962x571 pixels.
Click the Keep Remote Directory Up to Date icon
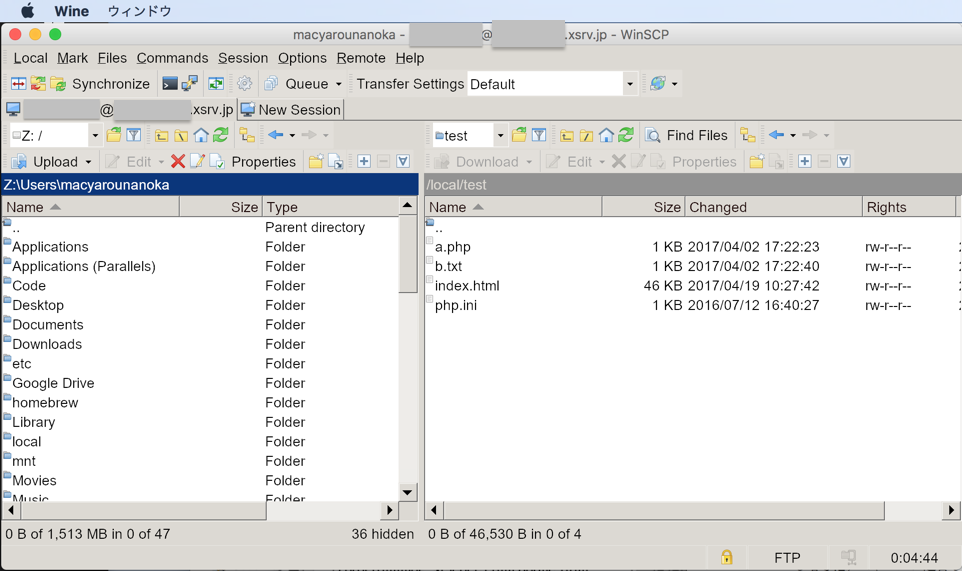point(216,83)
